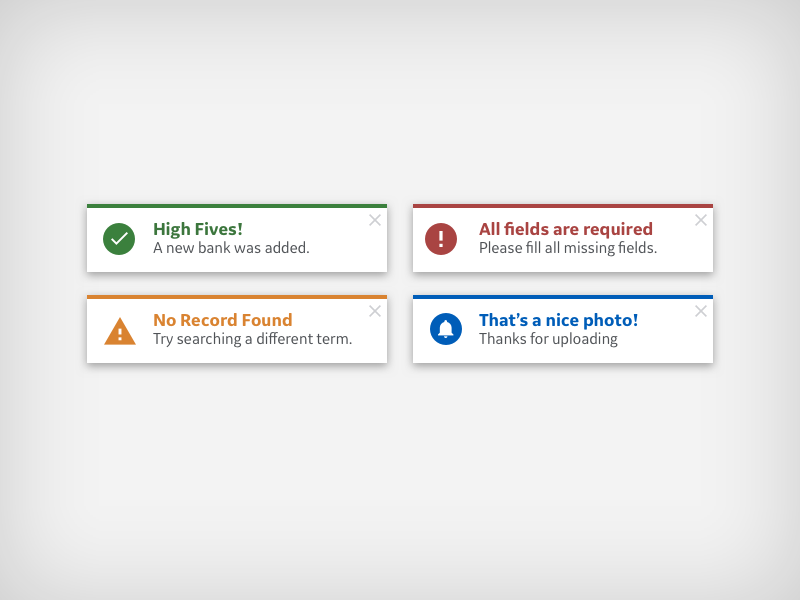Close the That's a nice photo! notification
The height and width of the screenshot is (600, 800).
(701, 311)
